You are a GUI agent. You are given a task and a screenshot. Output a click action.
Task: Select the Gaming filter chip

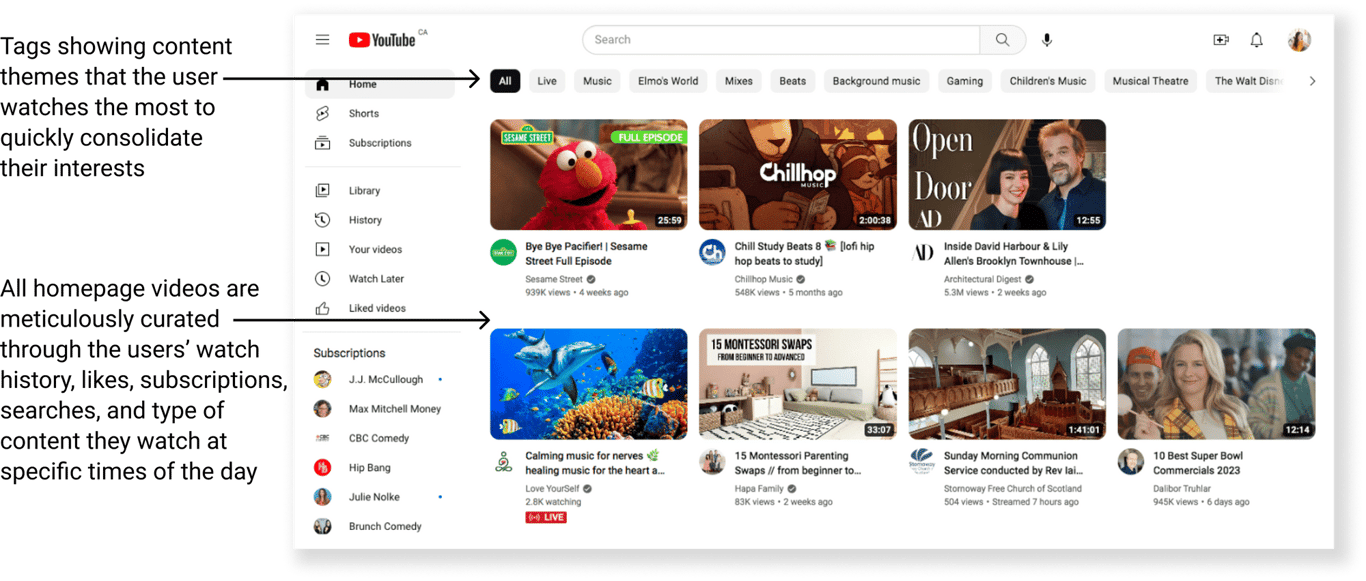click(965, 81)
